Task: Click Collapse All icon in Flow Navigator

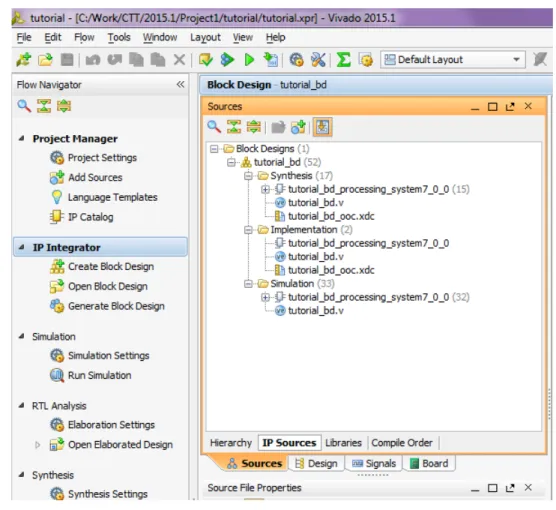Action: coord(44,106)
